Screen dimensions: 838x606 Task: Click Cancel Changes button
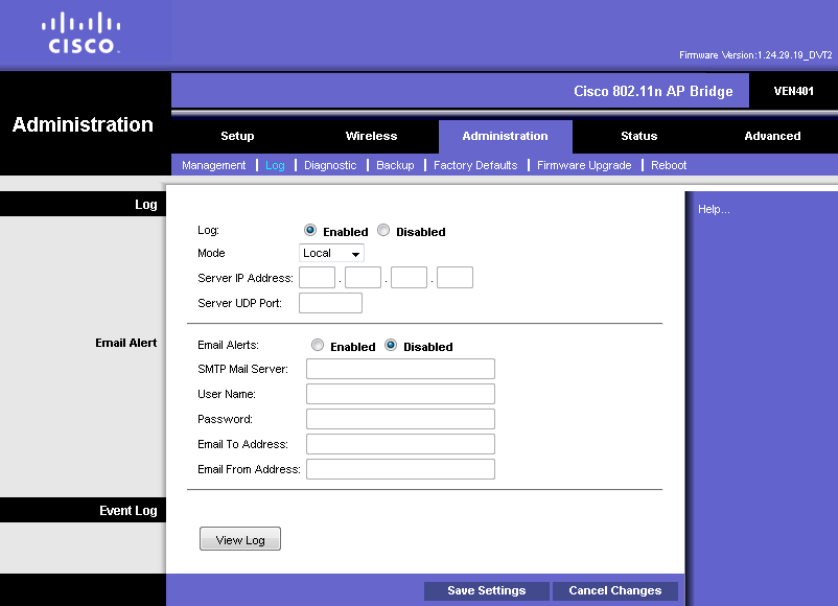pos(615,591)
